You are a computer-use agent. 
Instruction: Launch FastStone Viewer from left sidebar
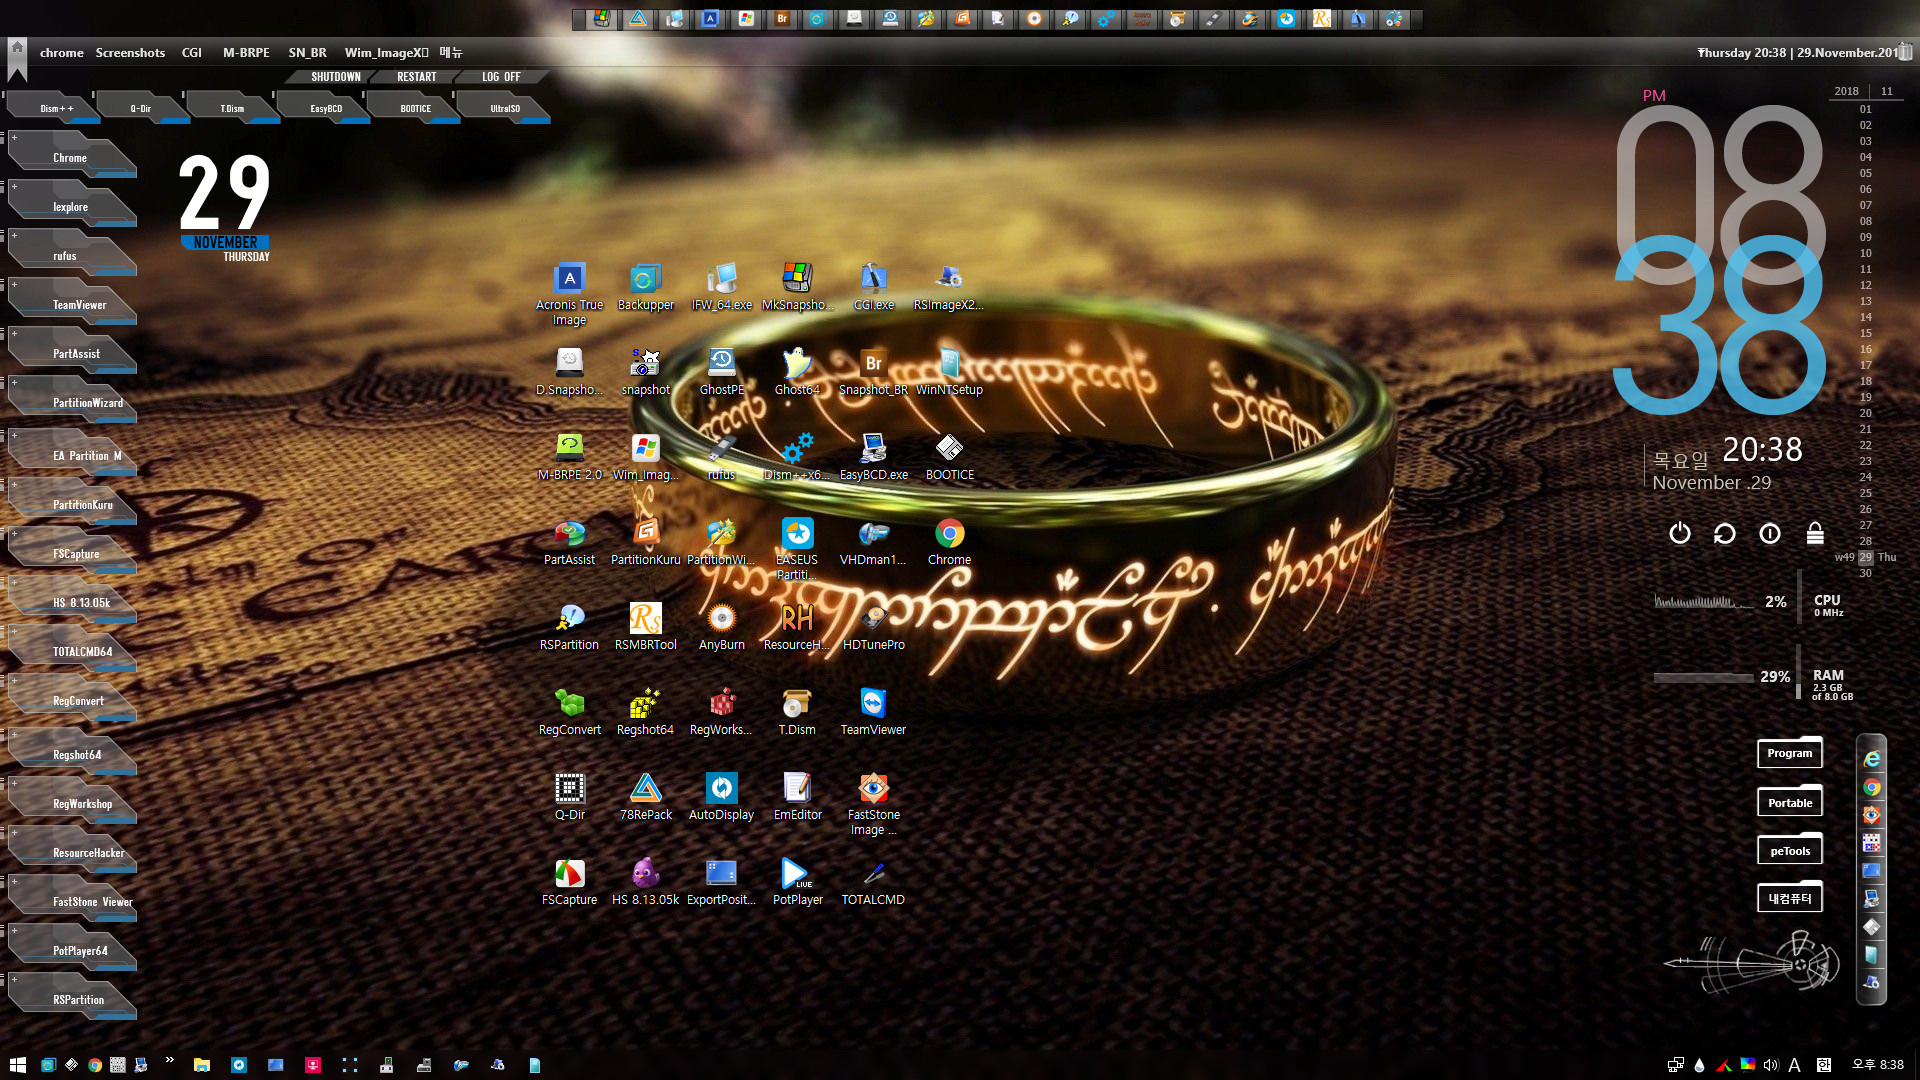(x=71, y=901)
